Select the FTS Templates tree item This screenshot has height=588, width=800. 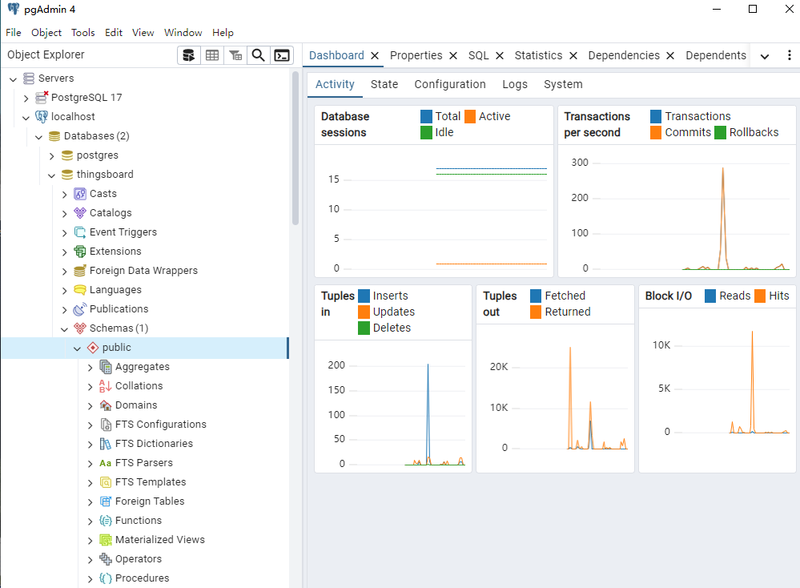coord(151,482)
